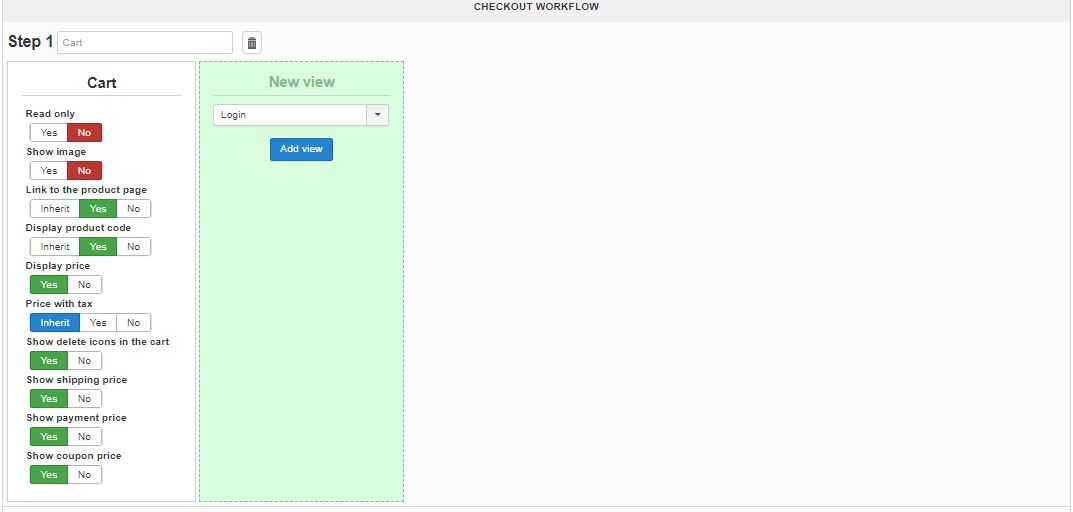
Task: Choose No for Link to the product page
Action: [133, 209]
